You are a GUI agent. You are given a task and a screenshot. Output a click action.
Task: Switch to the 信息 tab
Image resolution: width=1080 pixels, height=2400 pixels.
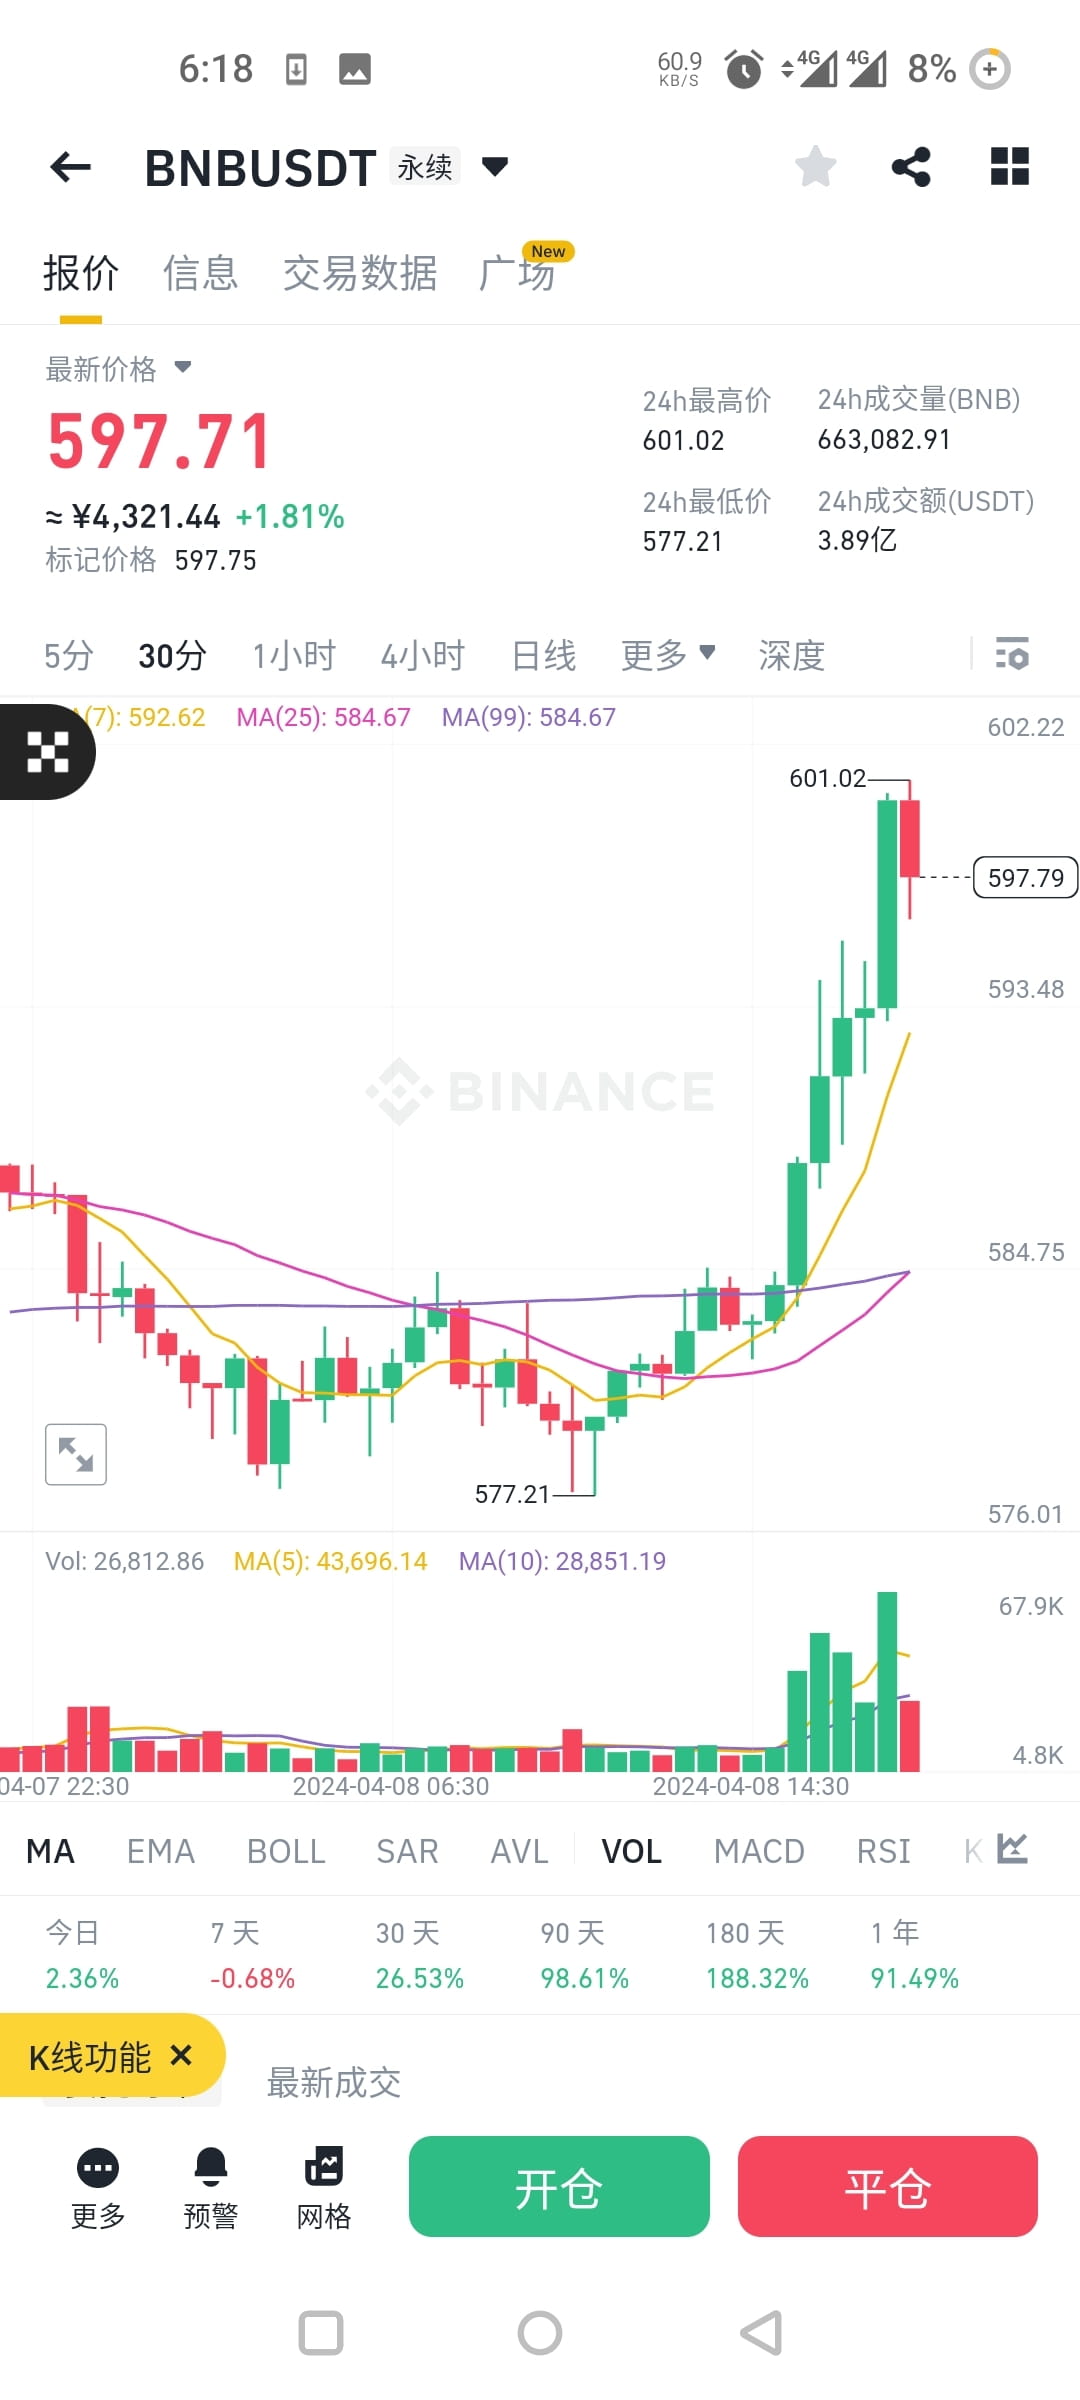[x=201, y=272]
